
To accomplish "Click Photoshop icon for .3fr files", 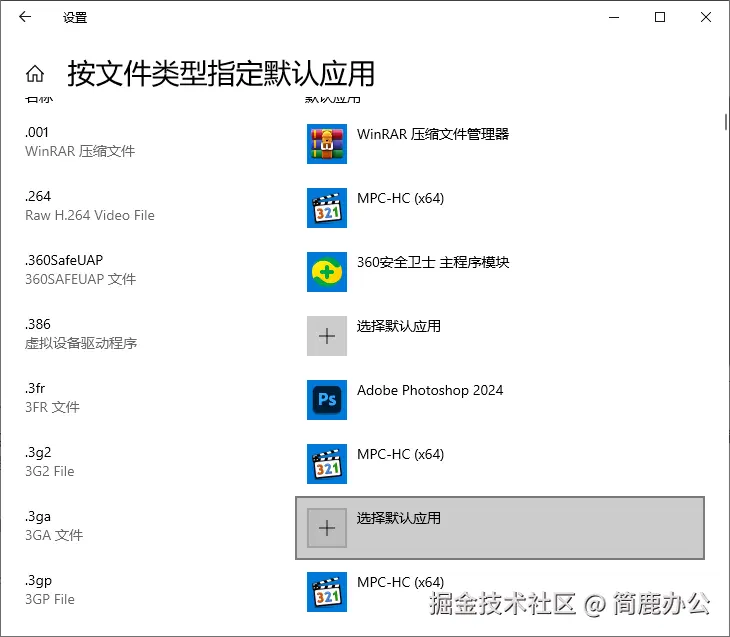I will tap(327, 400).
